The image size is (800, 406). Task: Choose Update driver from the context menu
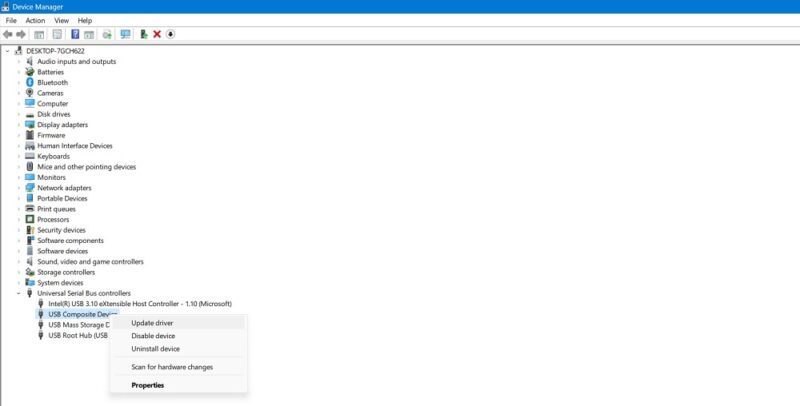(178, 323)
